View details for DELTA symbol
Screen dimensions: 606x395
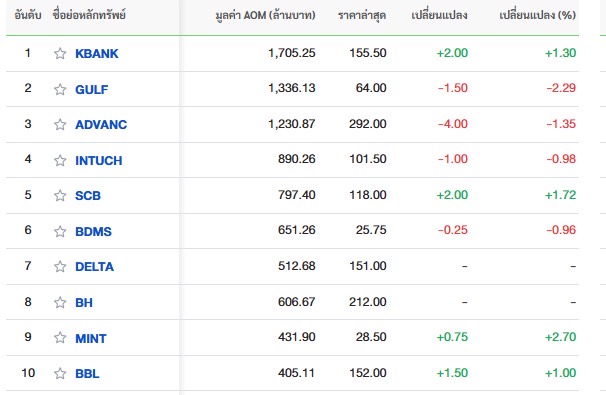coord(94,267)
